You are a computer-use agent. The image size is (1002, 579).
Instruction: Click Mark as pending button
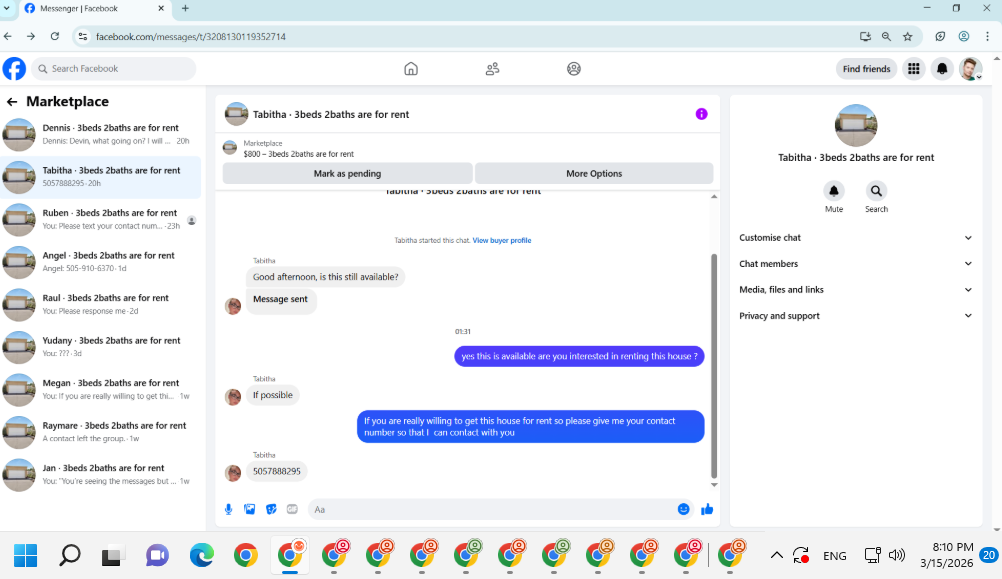[348, 173]
